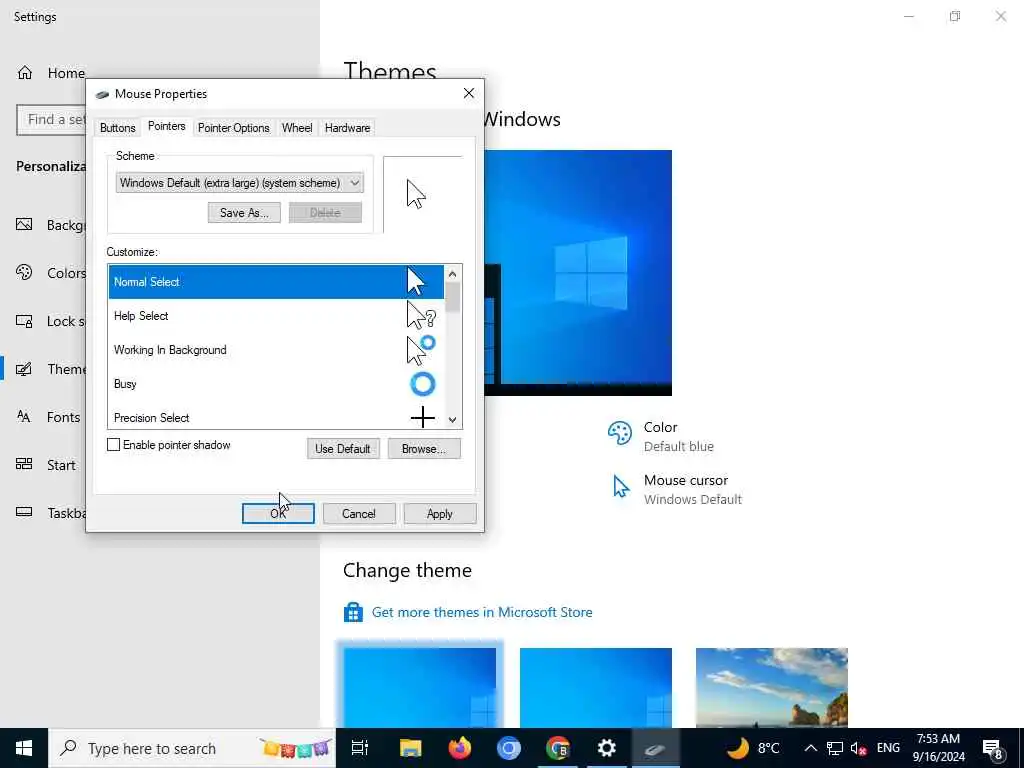Open Task View on taskbar
The width and height of the screenshot is (1024, 768).
click(x=360, y=748)
